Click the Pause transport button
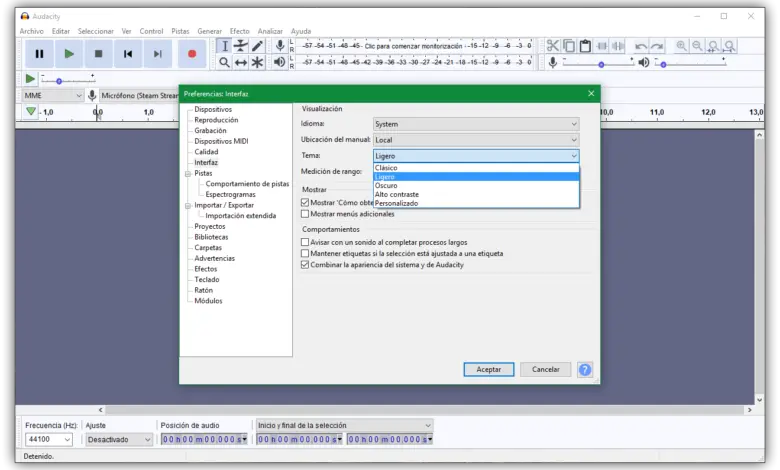The width and height of the screenshot is (780, 470). click(39, 54)
